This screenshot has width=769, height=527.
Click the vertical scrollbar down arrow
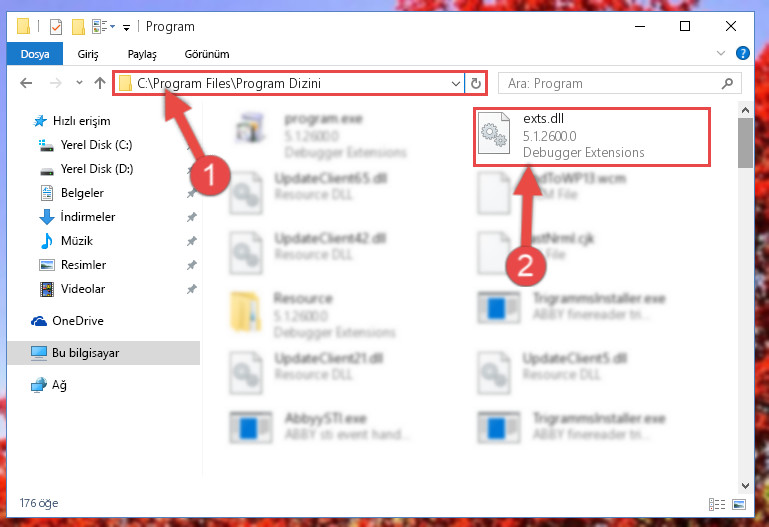coord(745,485)
